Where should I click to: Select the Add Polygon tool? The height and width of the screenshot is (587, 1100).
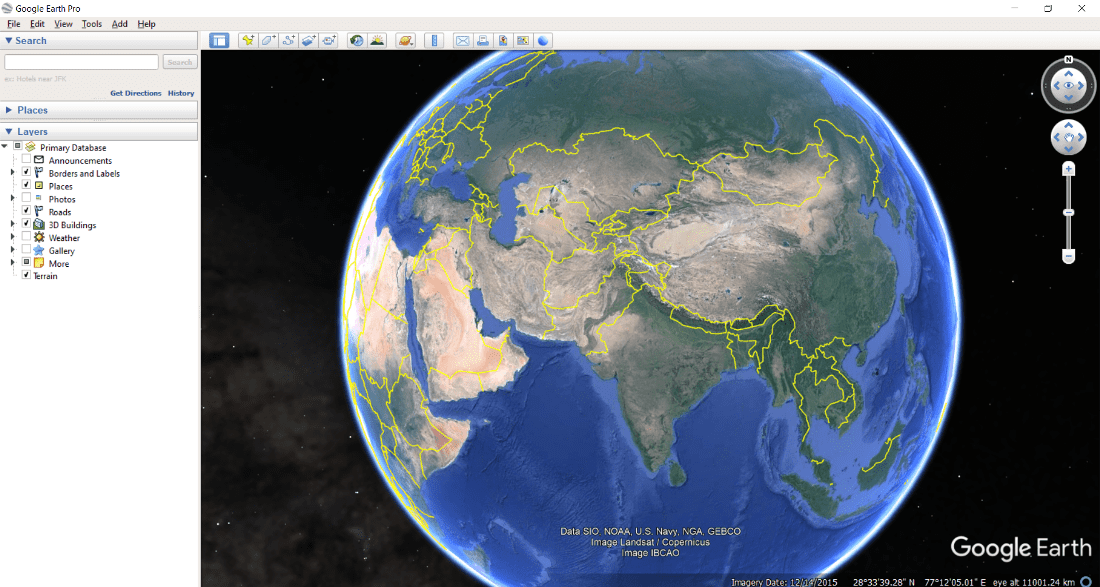[268, 41]
